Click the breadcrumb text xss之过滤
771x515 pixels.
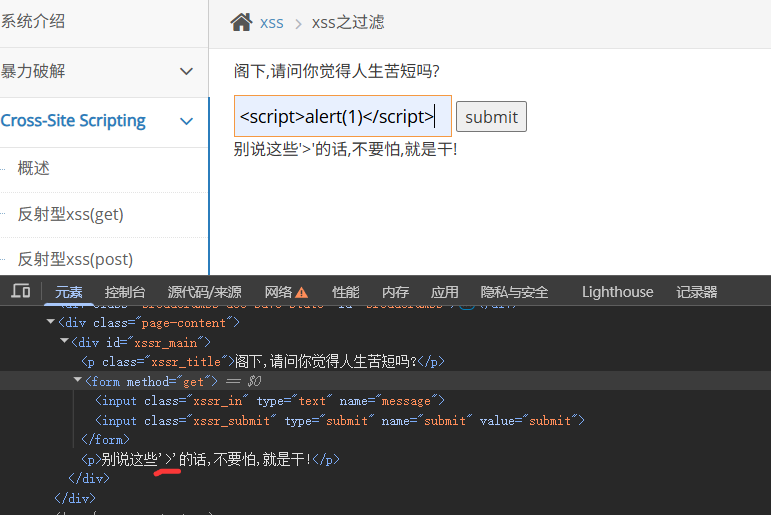coord(348,22)
